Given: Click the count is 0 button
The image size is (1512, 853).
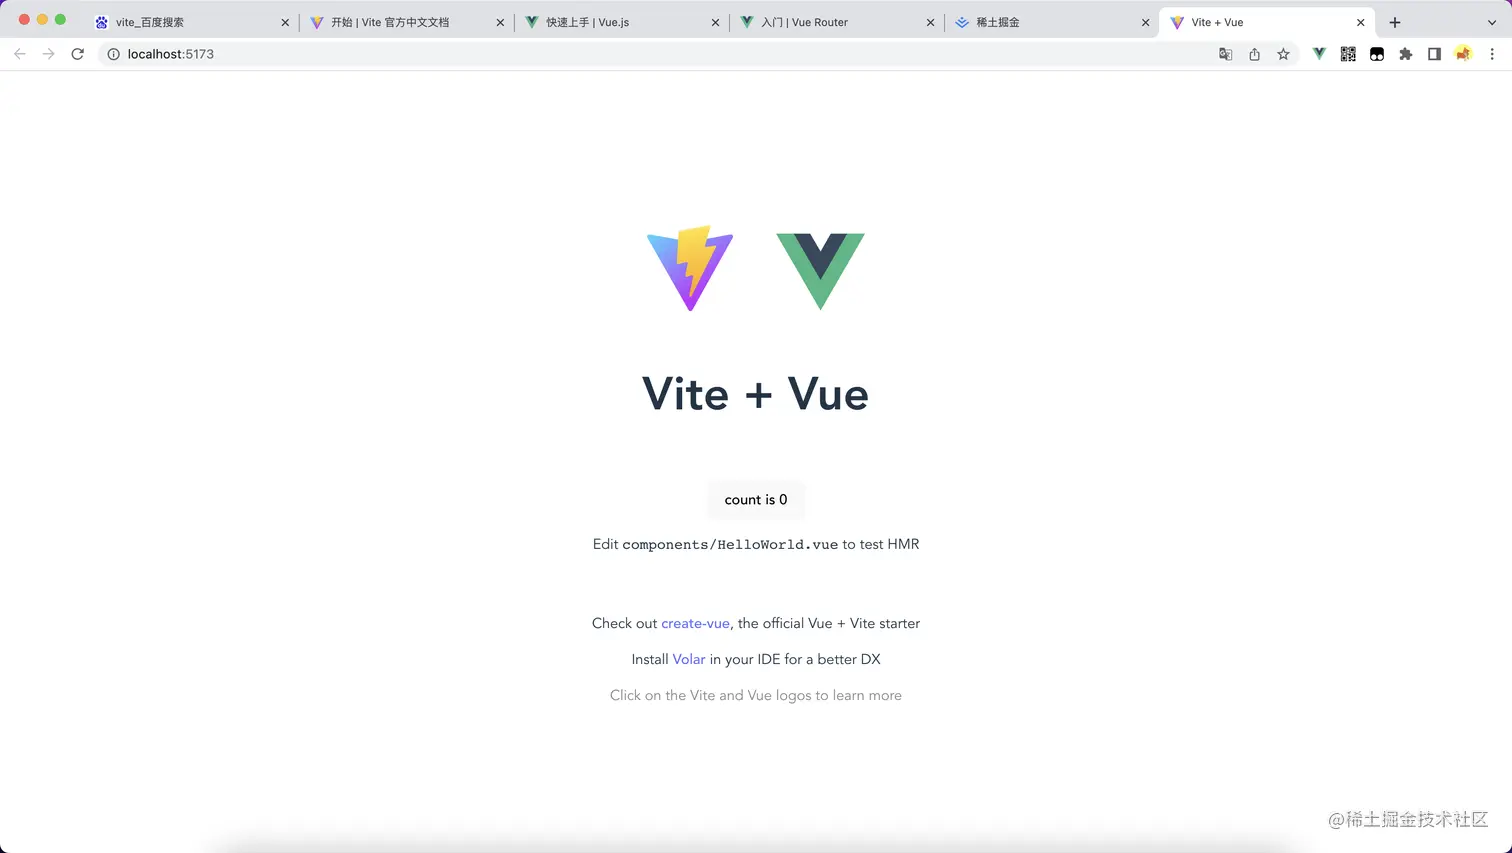Looking at the screenshot, I should [756, 500].
